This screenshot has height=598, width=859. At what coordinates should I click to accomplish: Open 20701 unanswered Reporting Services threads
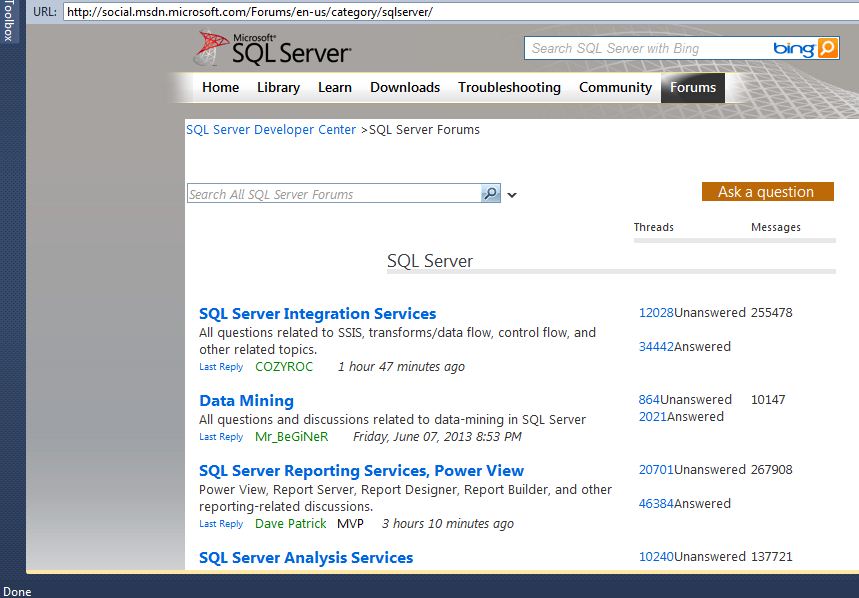(x=656, y=470)
